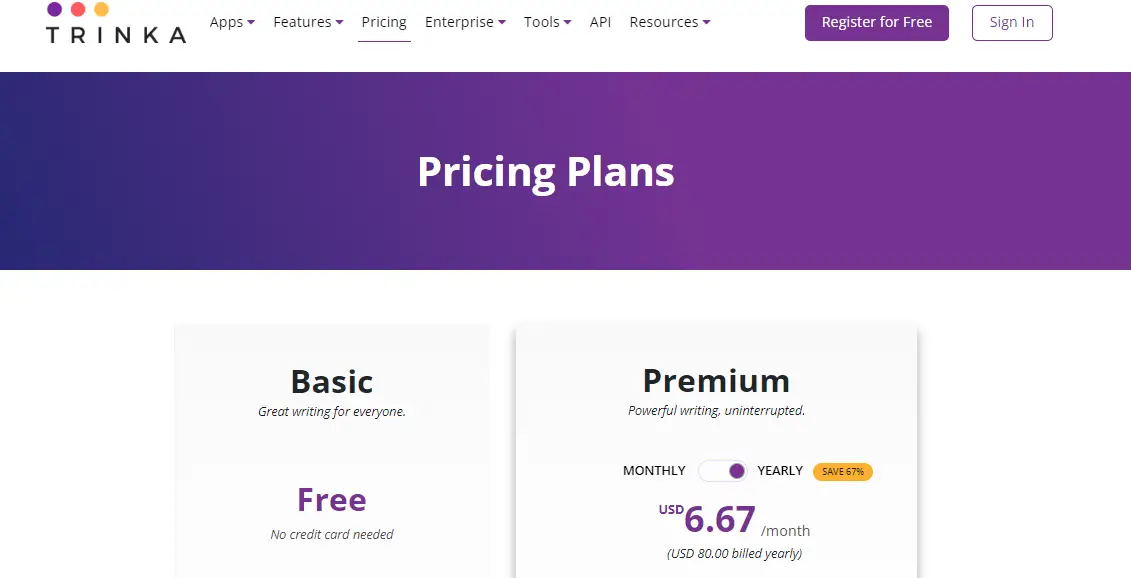The width and height of the screenshot is (1131, 578).
Task: Open the API menu link
Action: 600,22
